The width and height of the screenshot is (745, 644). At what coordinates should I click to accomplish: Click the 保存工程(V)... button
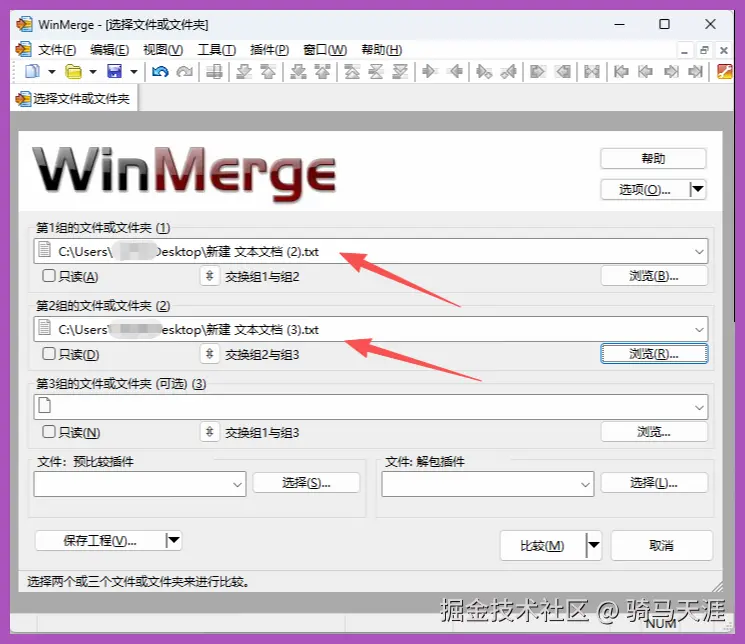point(100,540)
